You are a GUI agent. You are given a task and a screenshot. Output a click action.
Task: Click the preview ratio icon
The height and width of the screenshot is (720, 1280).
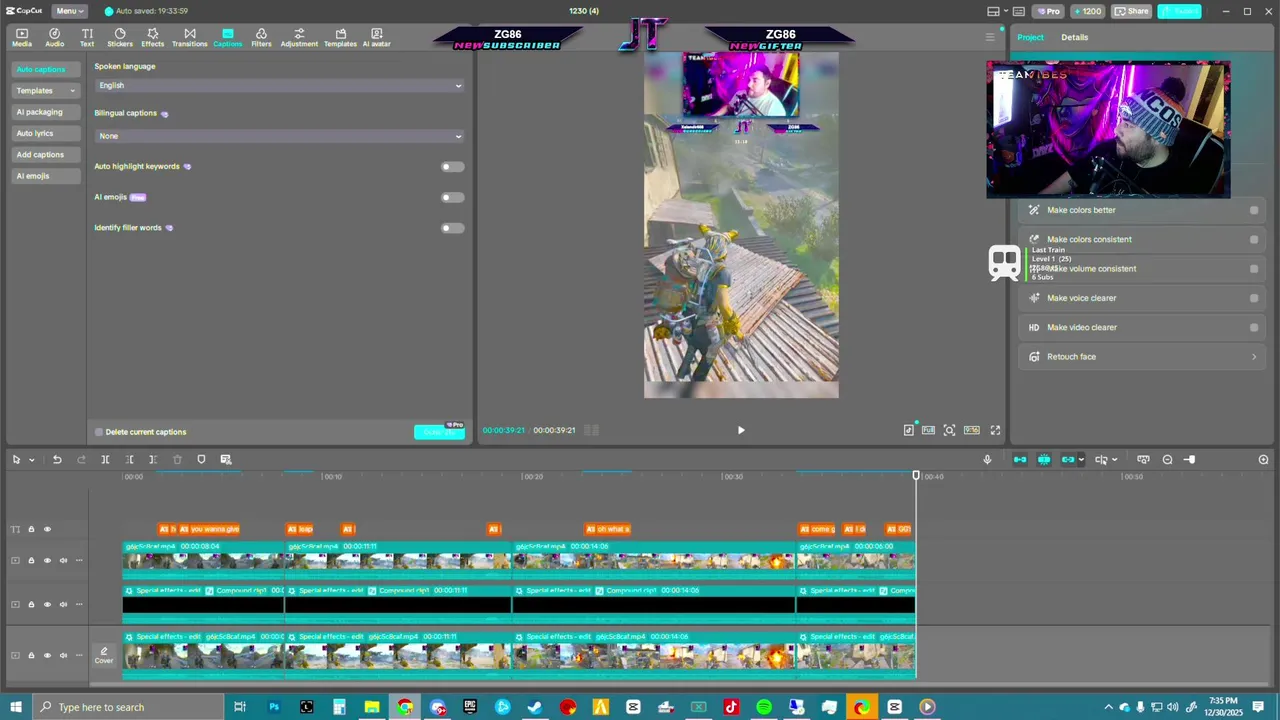pyautogui.click(x=971, y=430)
